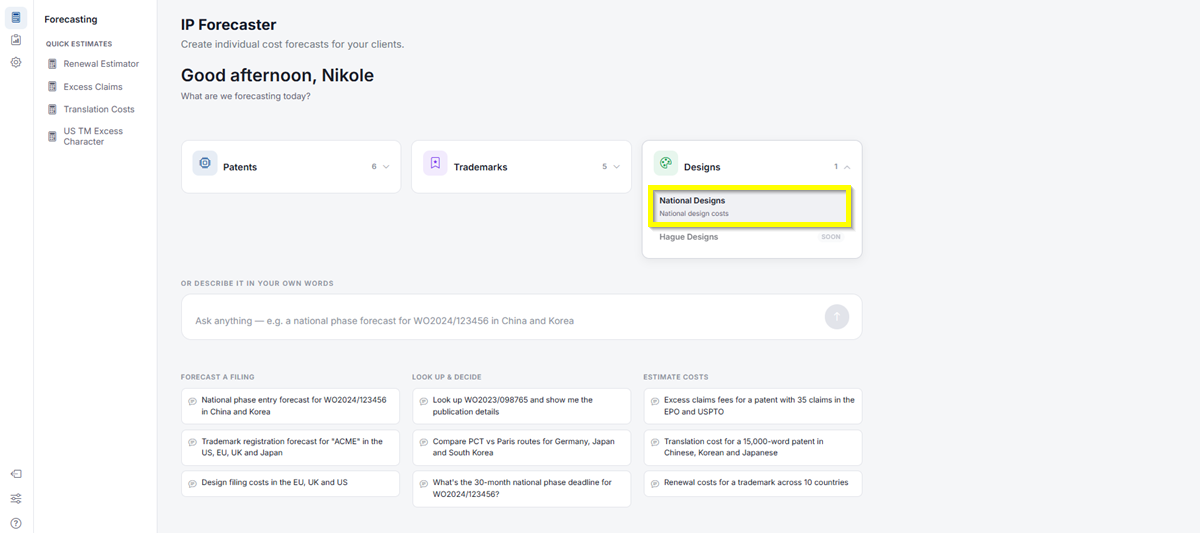Open US TM Excess Character estimate
The width and height of the screenshot is (1200, 533).
[x=93, y=136]
